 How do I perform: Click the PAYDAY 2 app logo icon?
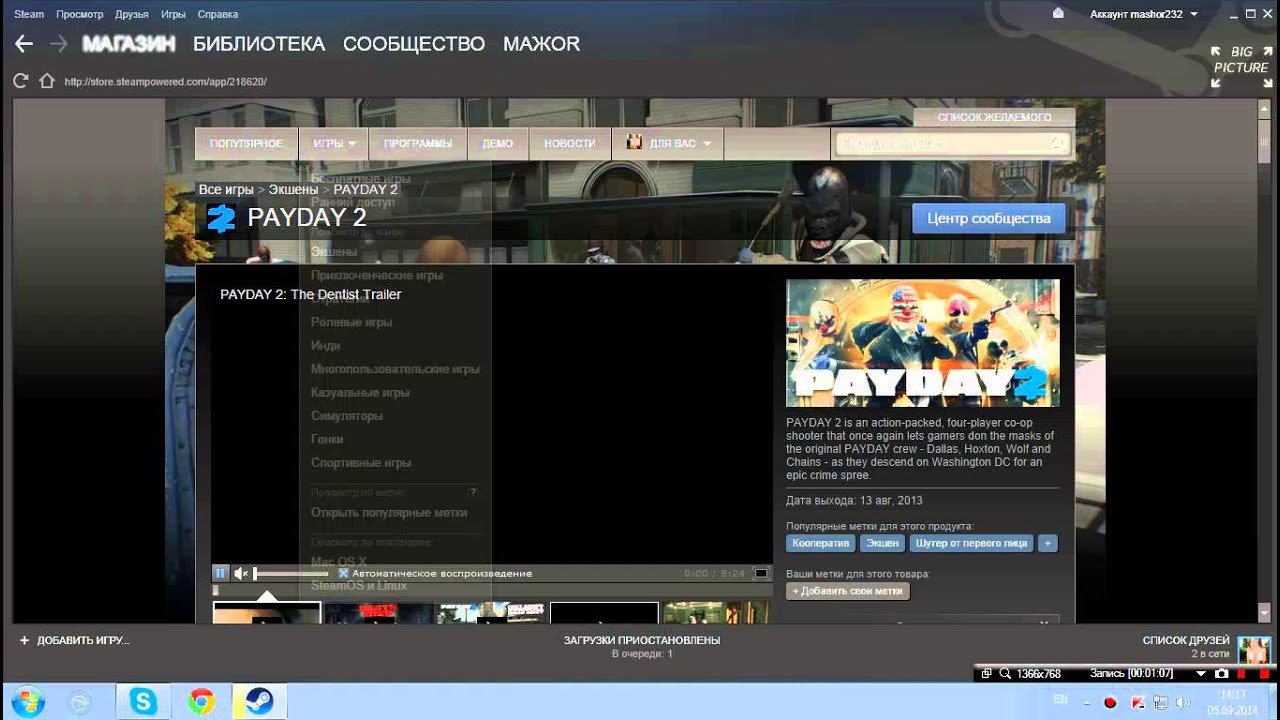coord(221,218)
